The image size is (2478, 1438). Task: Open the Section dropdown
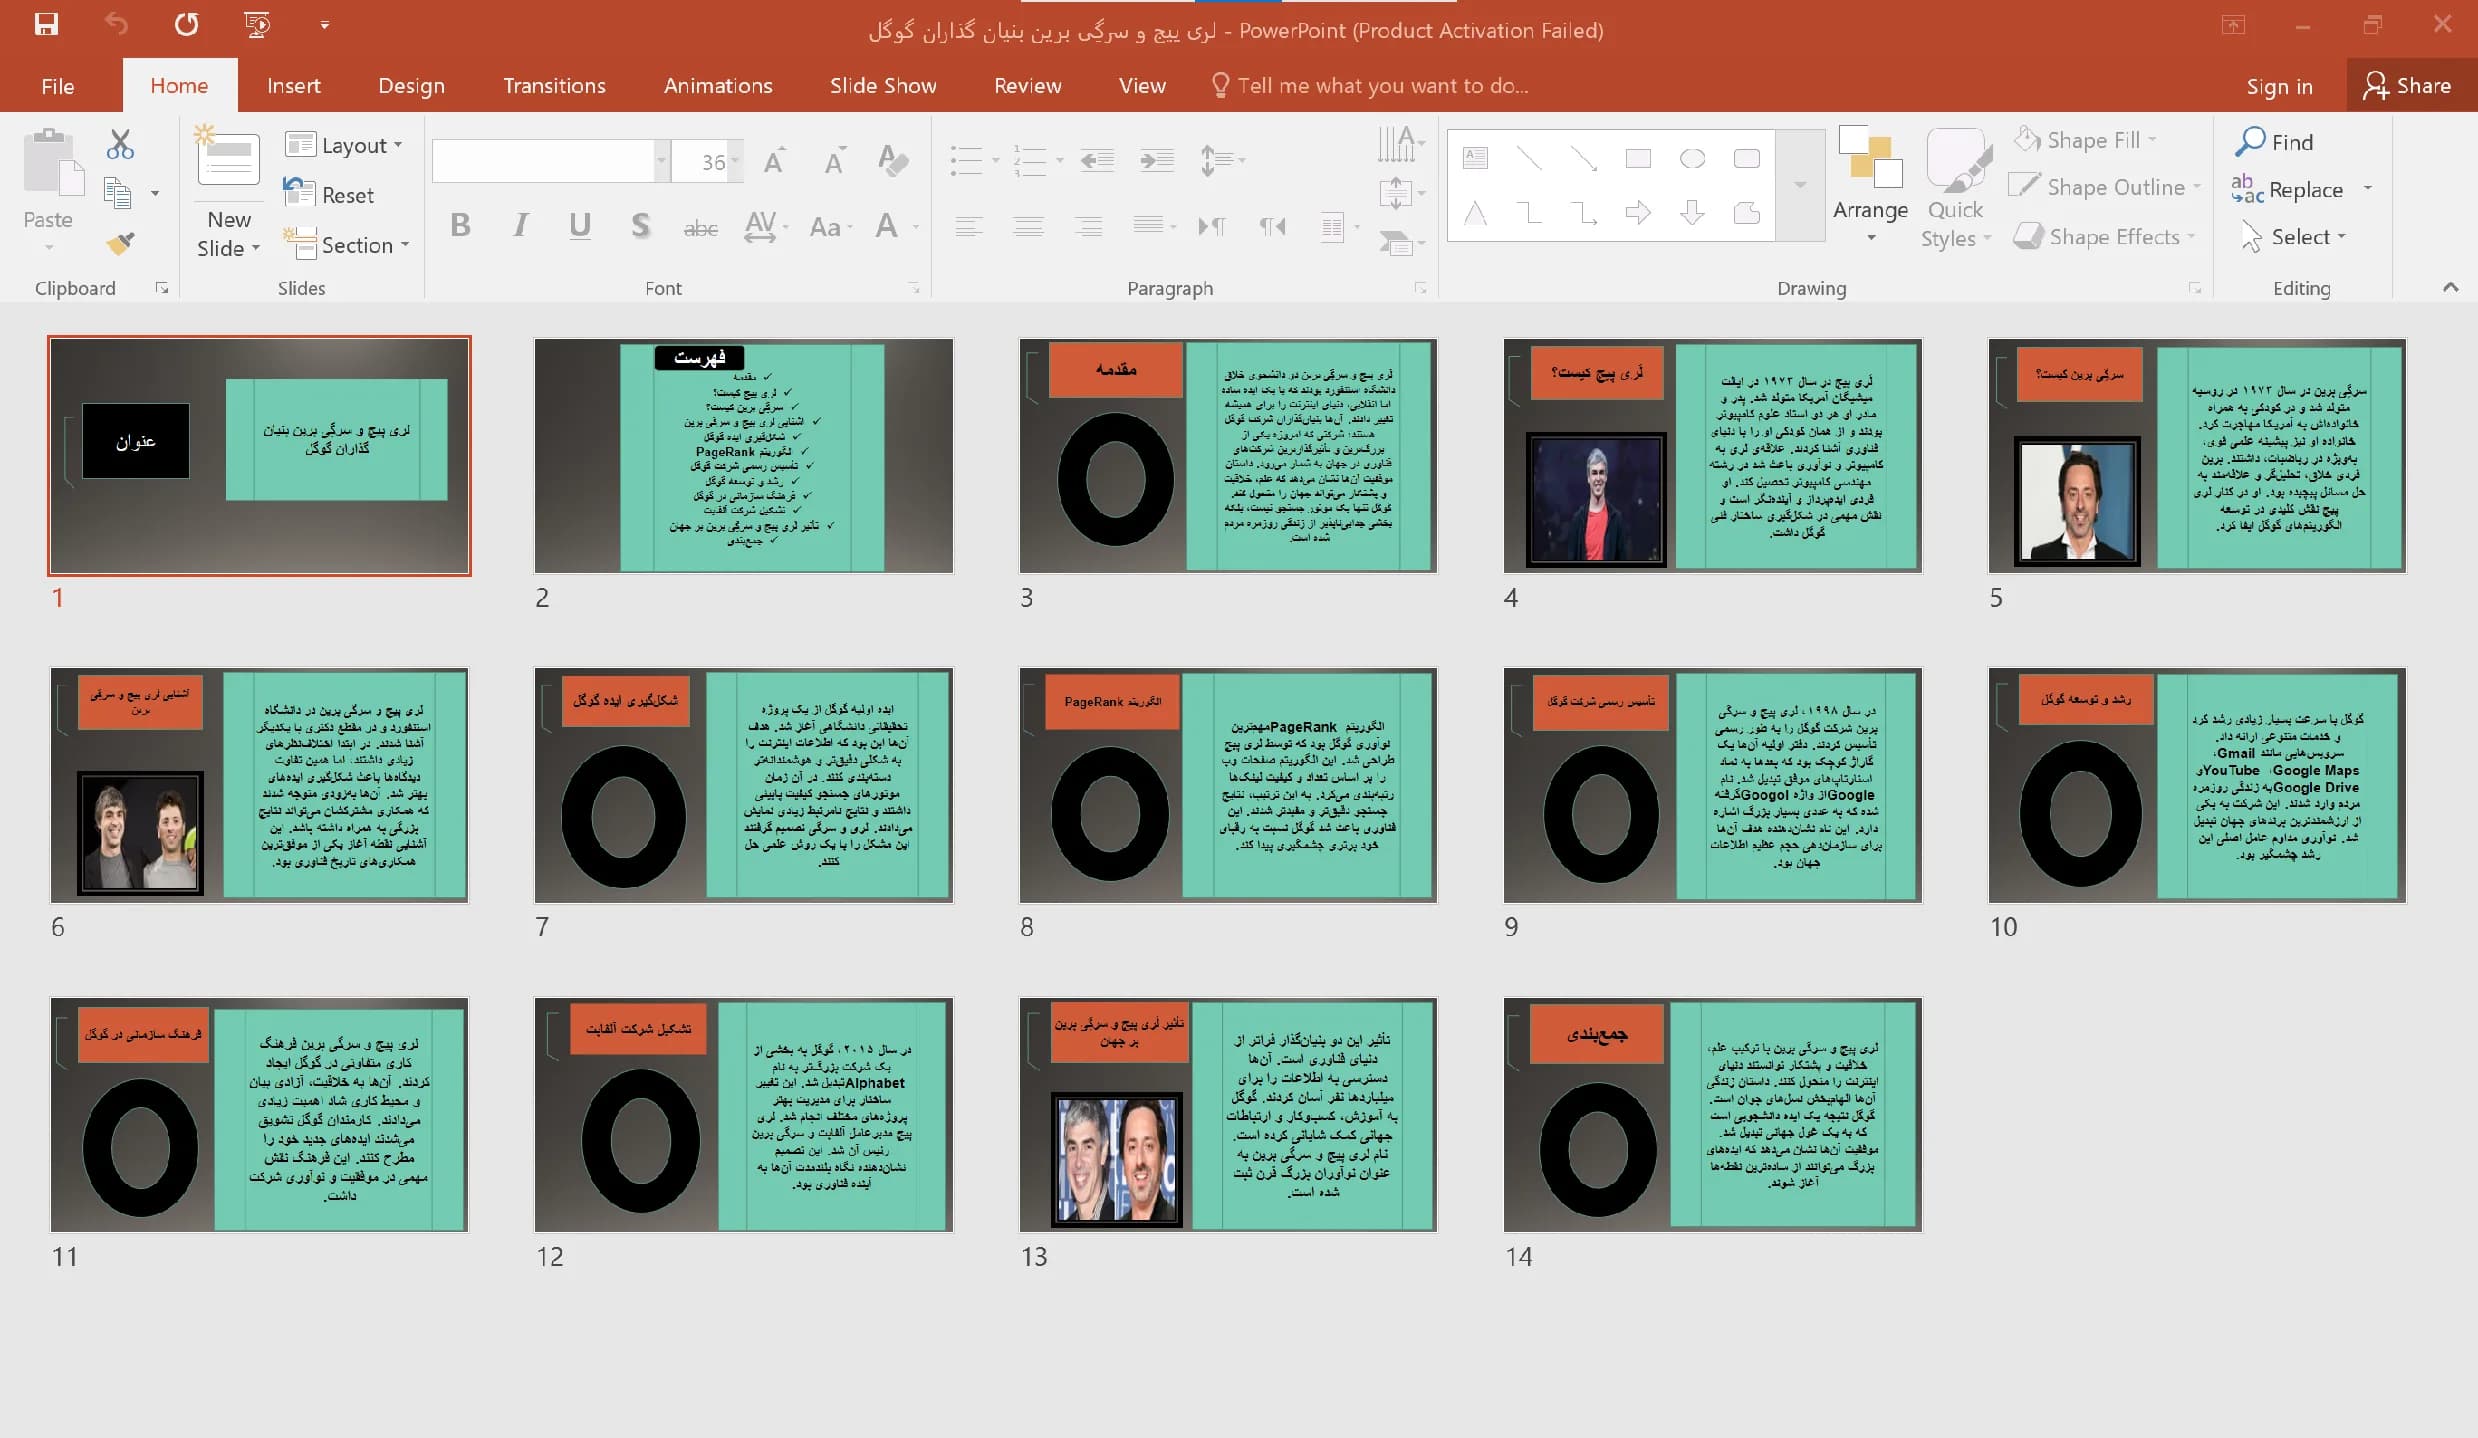[x=347, y=245]
